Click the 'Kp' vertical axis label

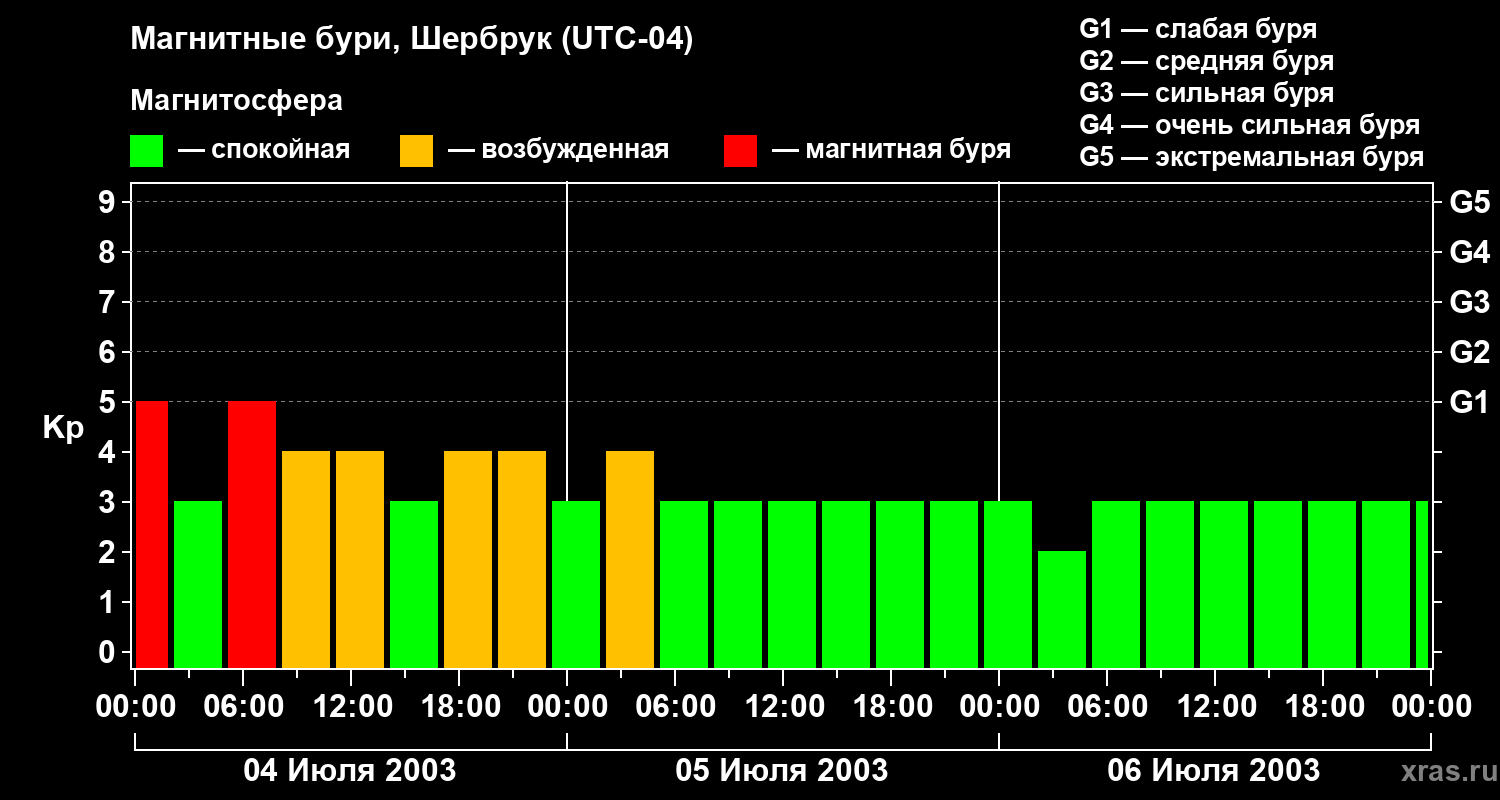click(x=64, y=428)
